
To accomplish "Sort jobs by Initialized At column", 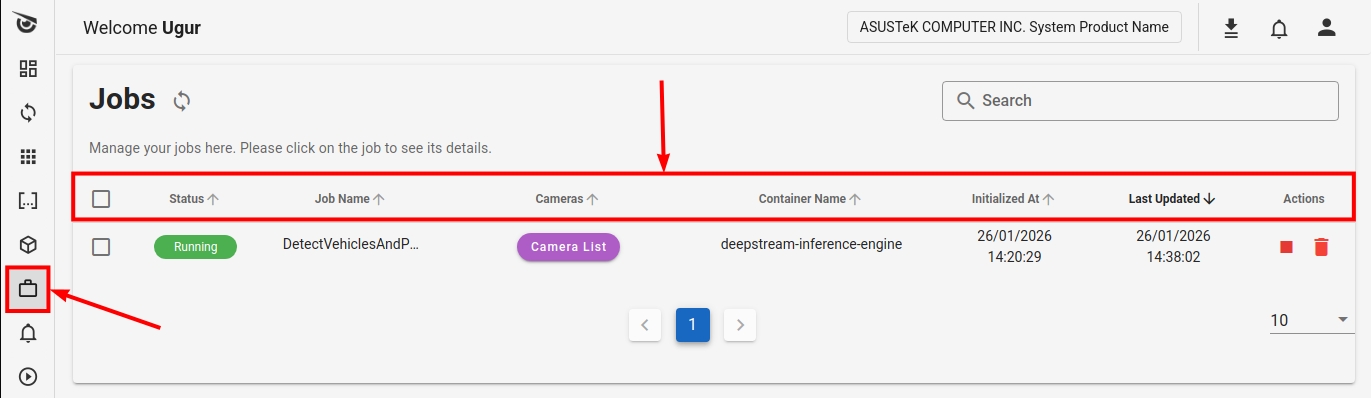I will click(x=1013, y=199).
